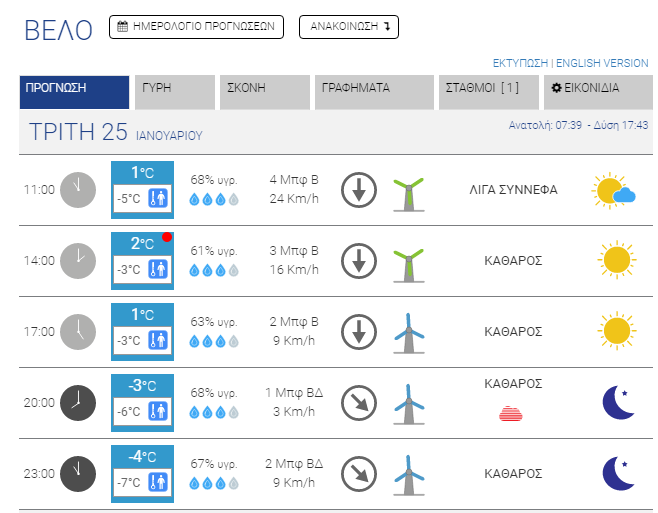Image resolution: width=658 pixels, height=513 pixels.
Task: Click the northwest wind arrow at 23:00
Action: click(x=357, y=473)
